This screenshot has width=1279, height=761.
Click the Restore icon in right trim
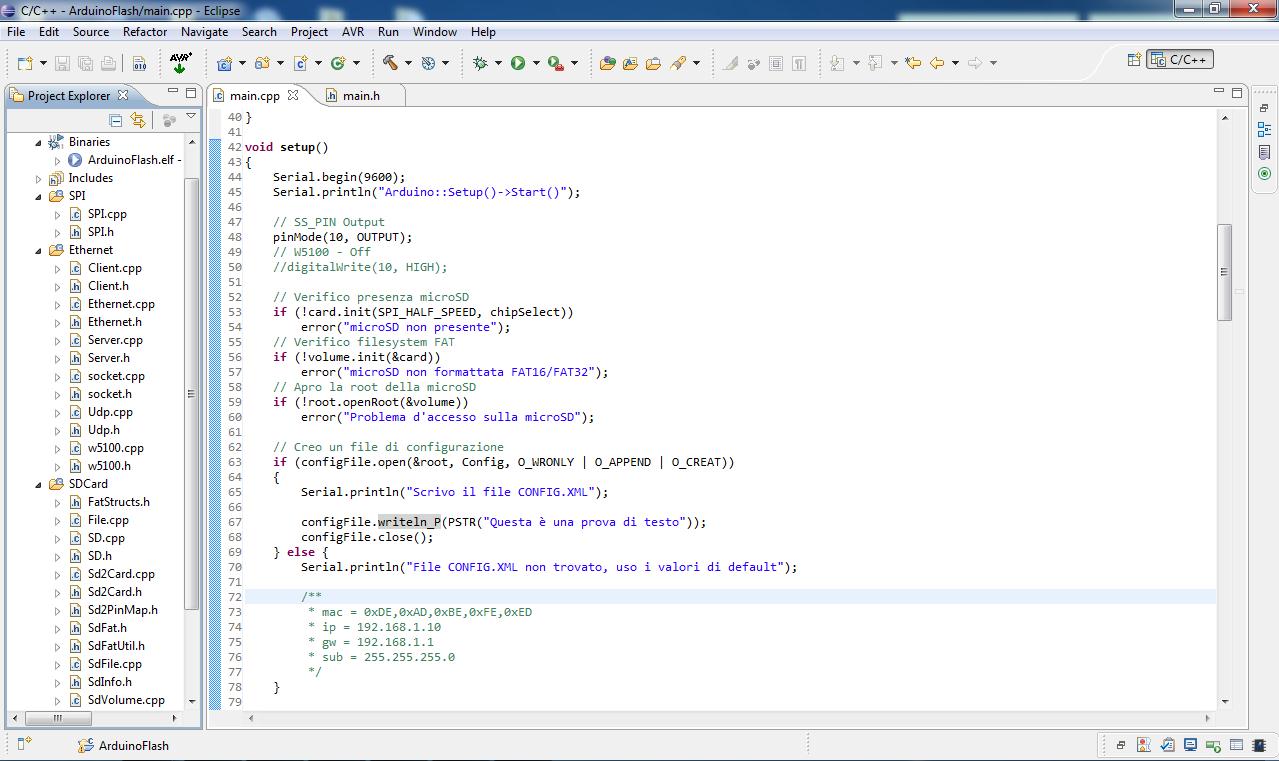(x=1265, y=107)
